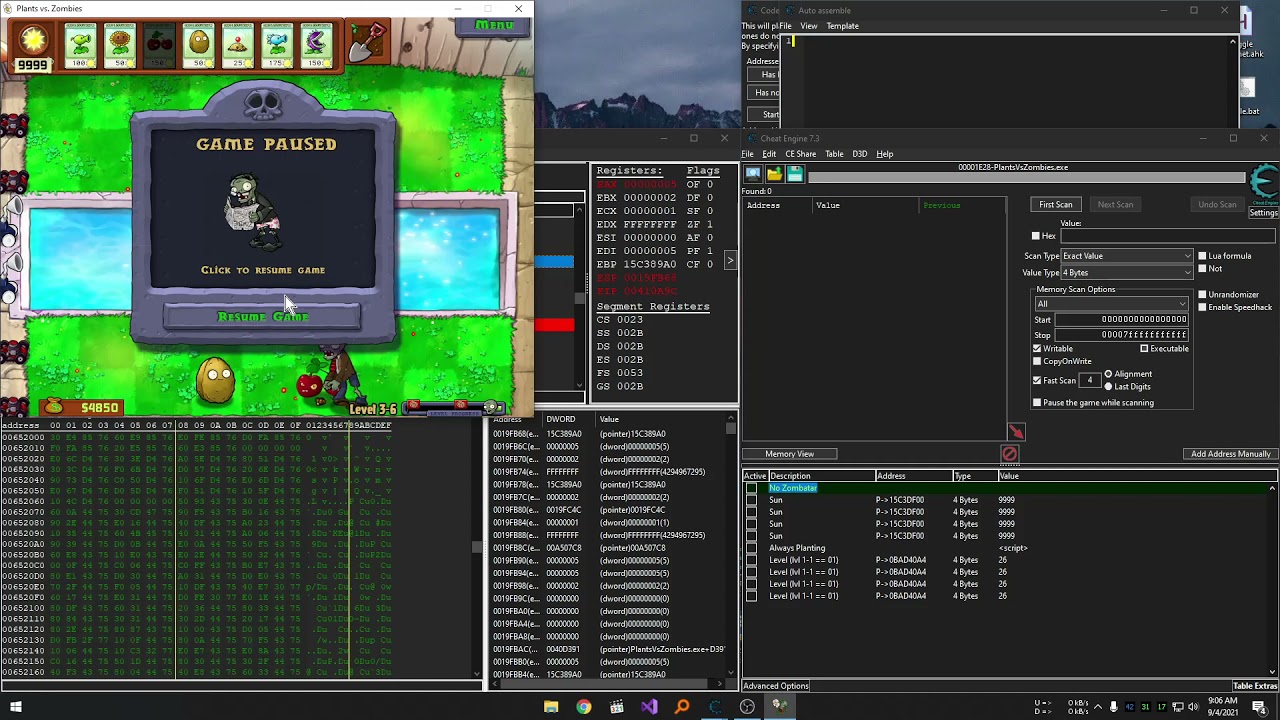The height and width of the screenshot is (720, 1280).
Task: Select the Snow Pea seed packet
Action: pos(276,46)
